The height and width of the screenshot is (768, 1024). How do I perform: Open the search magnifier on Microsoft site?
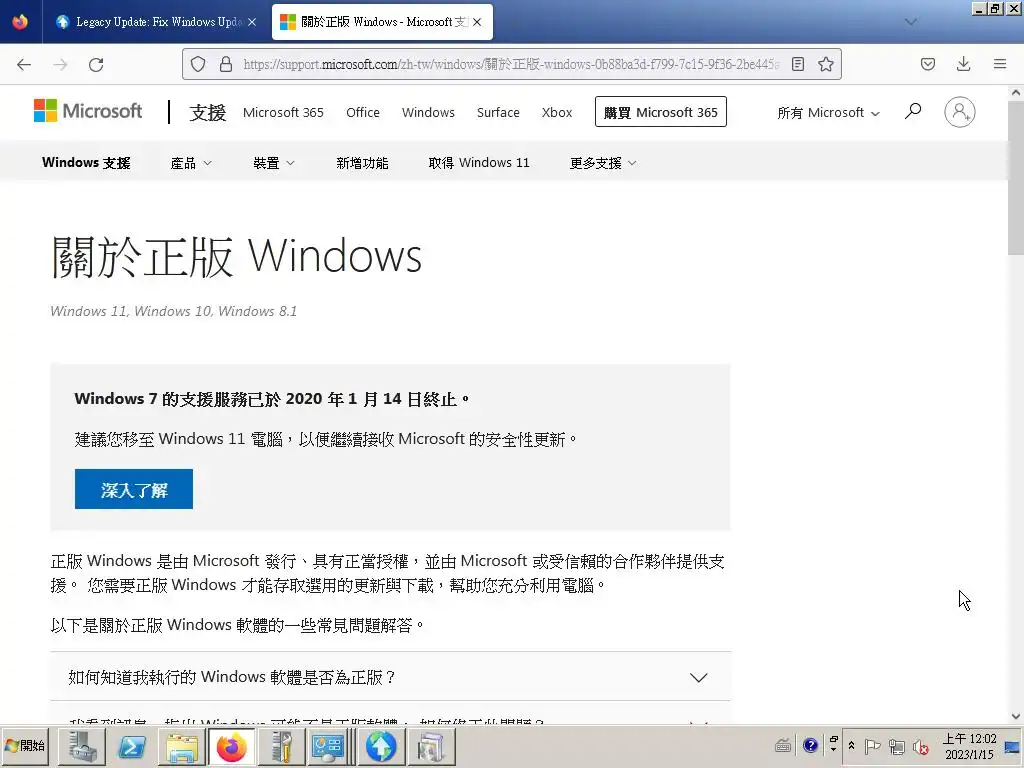coord(913,112)
